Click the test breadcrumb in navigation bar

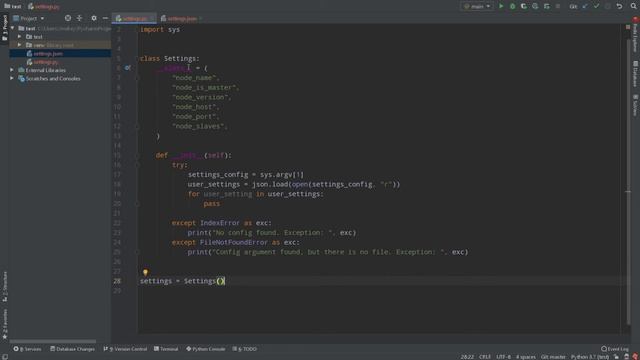click(x=13, y=7)
